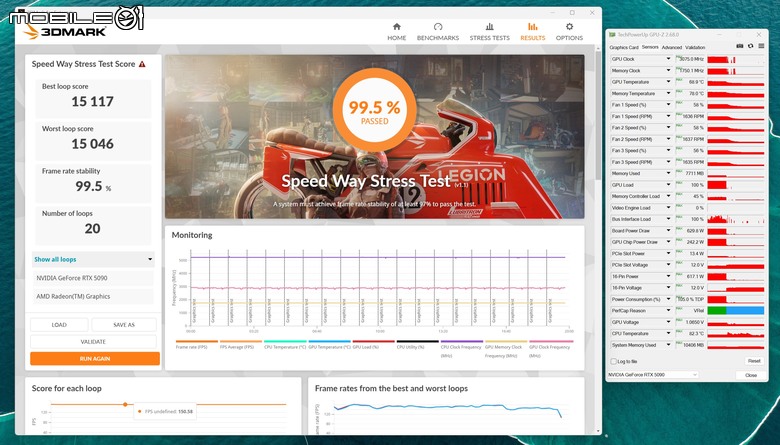Click the score warning triangle icon
Screen dimensions: 780x445
click(x=142, y=64)
